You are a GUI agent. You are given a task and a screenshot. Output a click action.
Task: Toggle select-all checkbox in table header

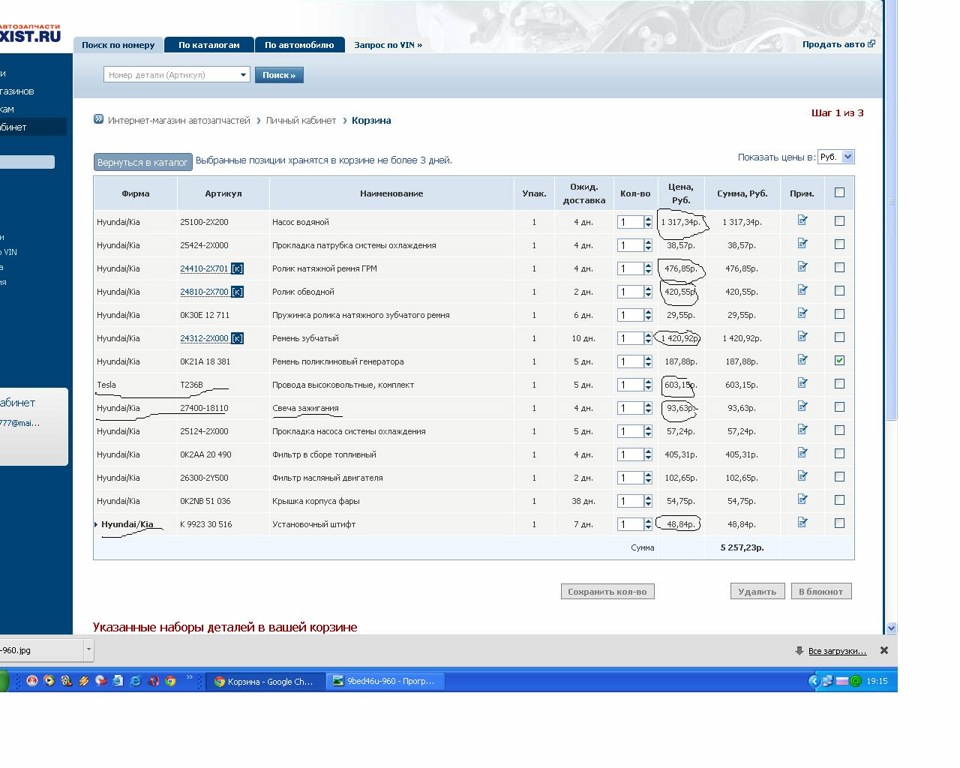(839, 192)
